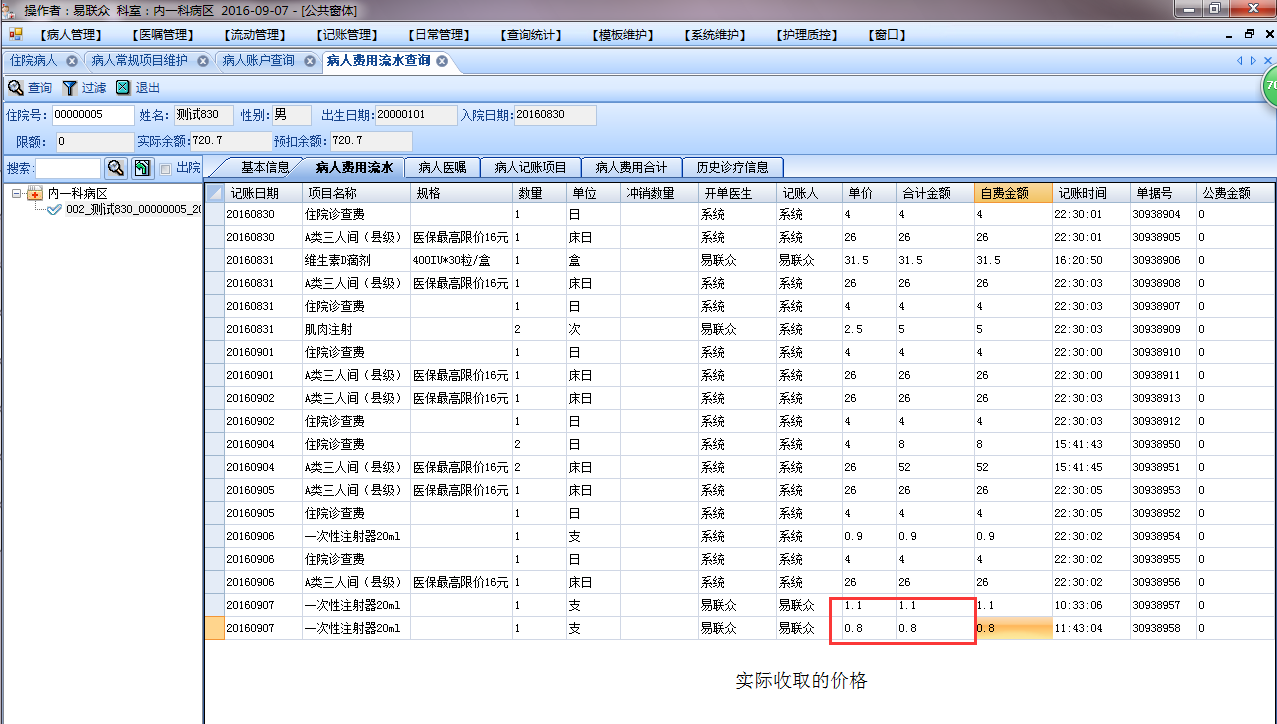This screenshot has height=724, width=1277.
Task: Click the inner window restore icon
Action: (x=1250, y=34)
